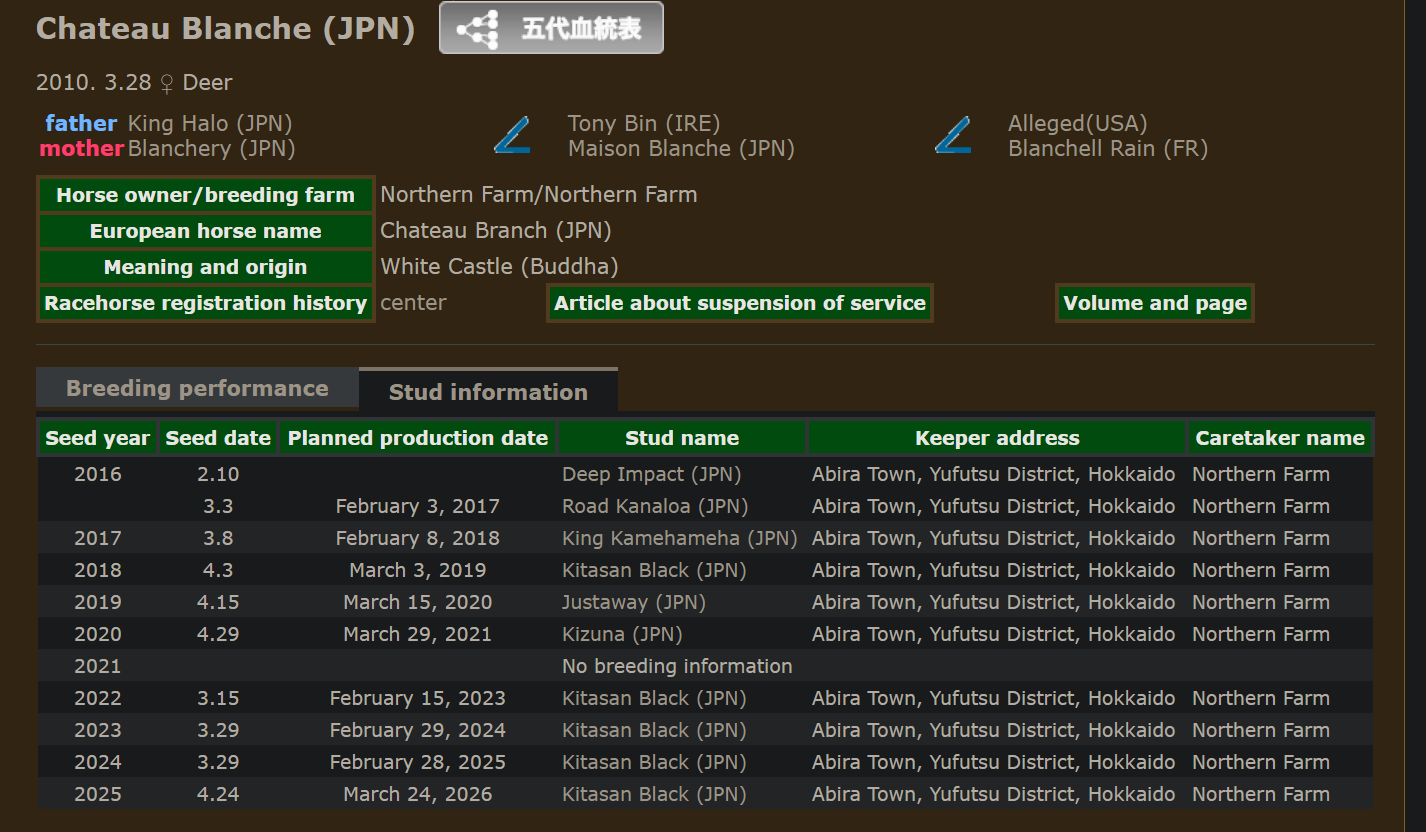Click the Seed date column header
This screenshot has width=1426, height=832.
218,438
